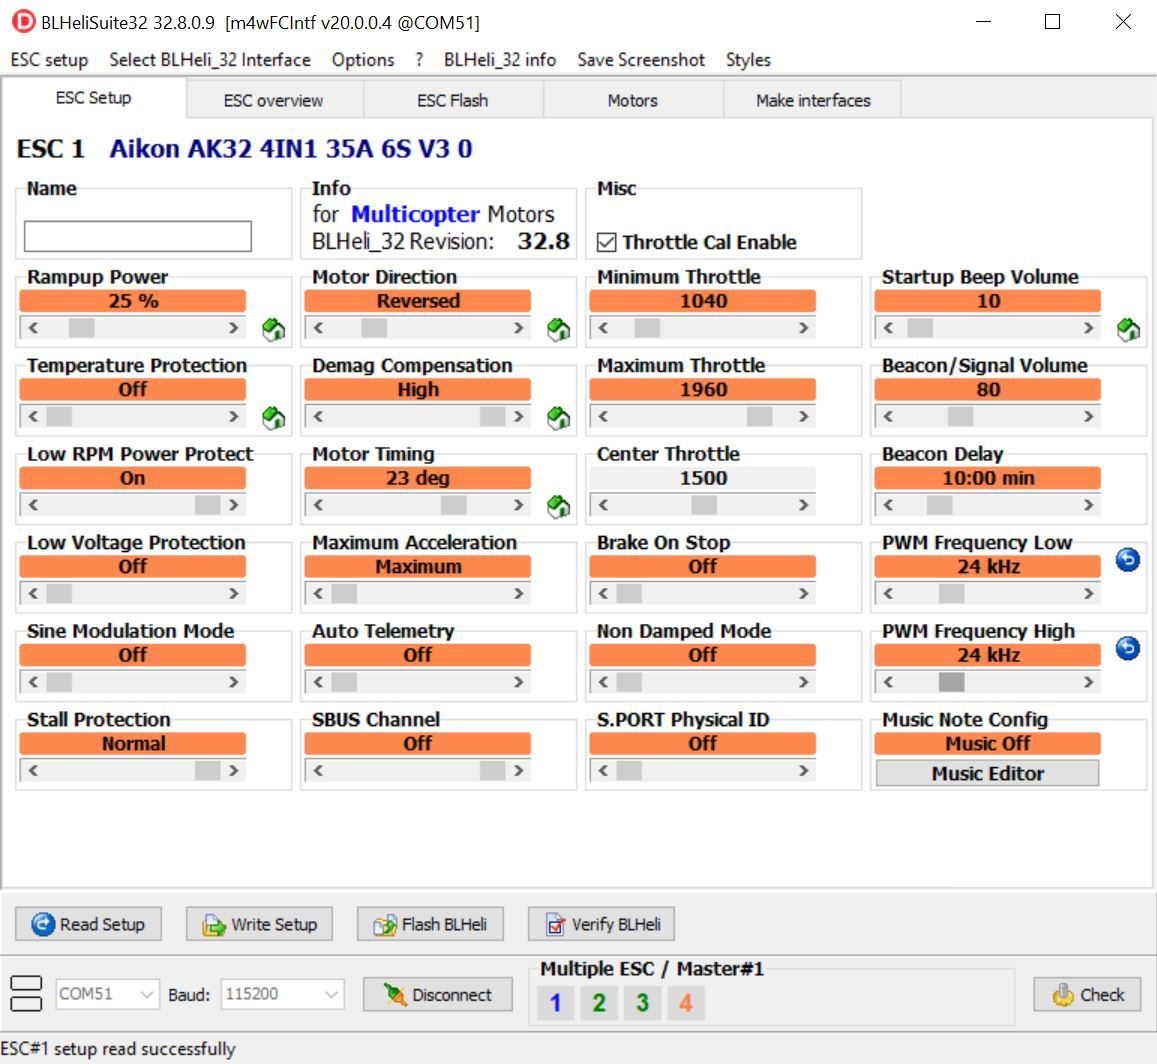Open the Styles menu
This screenshot has width=1157, height=1064.
pos(748,60)
